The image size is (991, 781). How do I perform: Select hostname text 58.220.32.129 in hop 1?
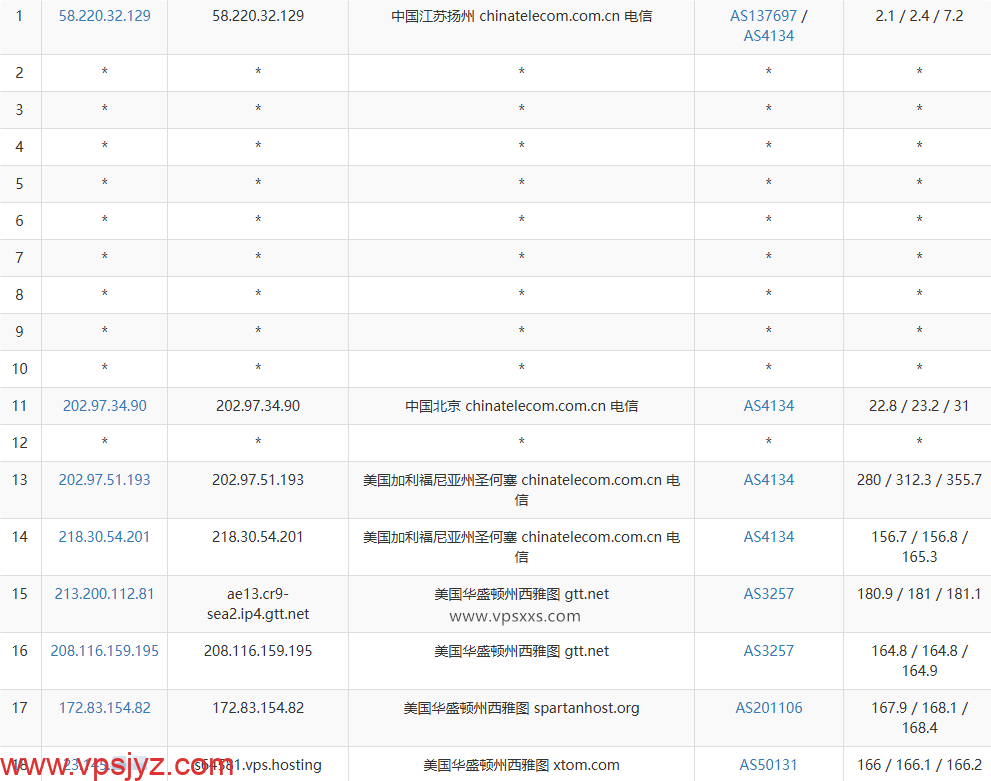[x=258, y=16]
